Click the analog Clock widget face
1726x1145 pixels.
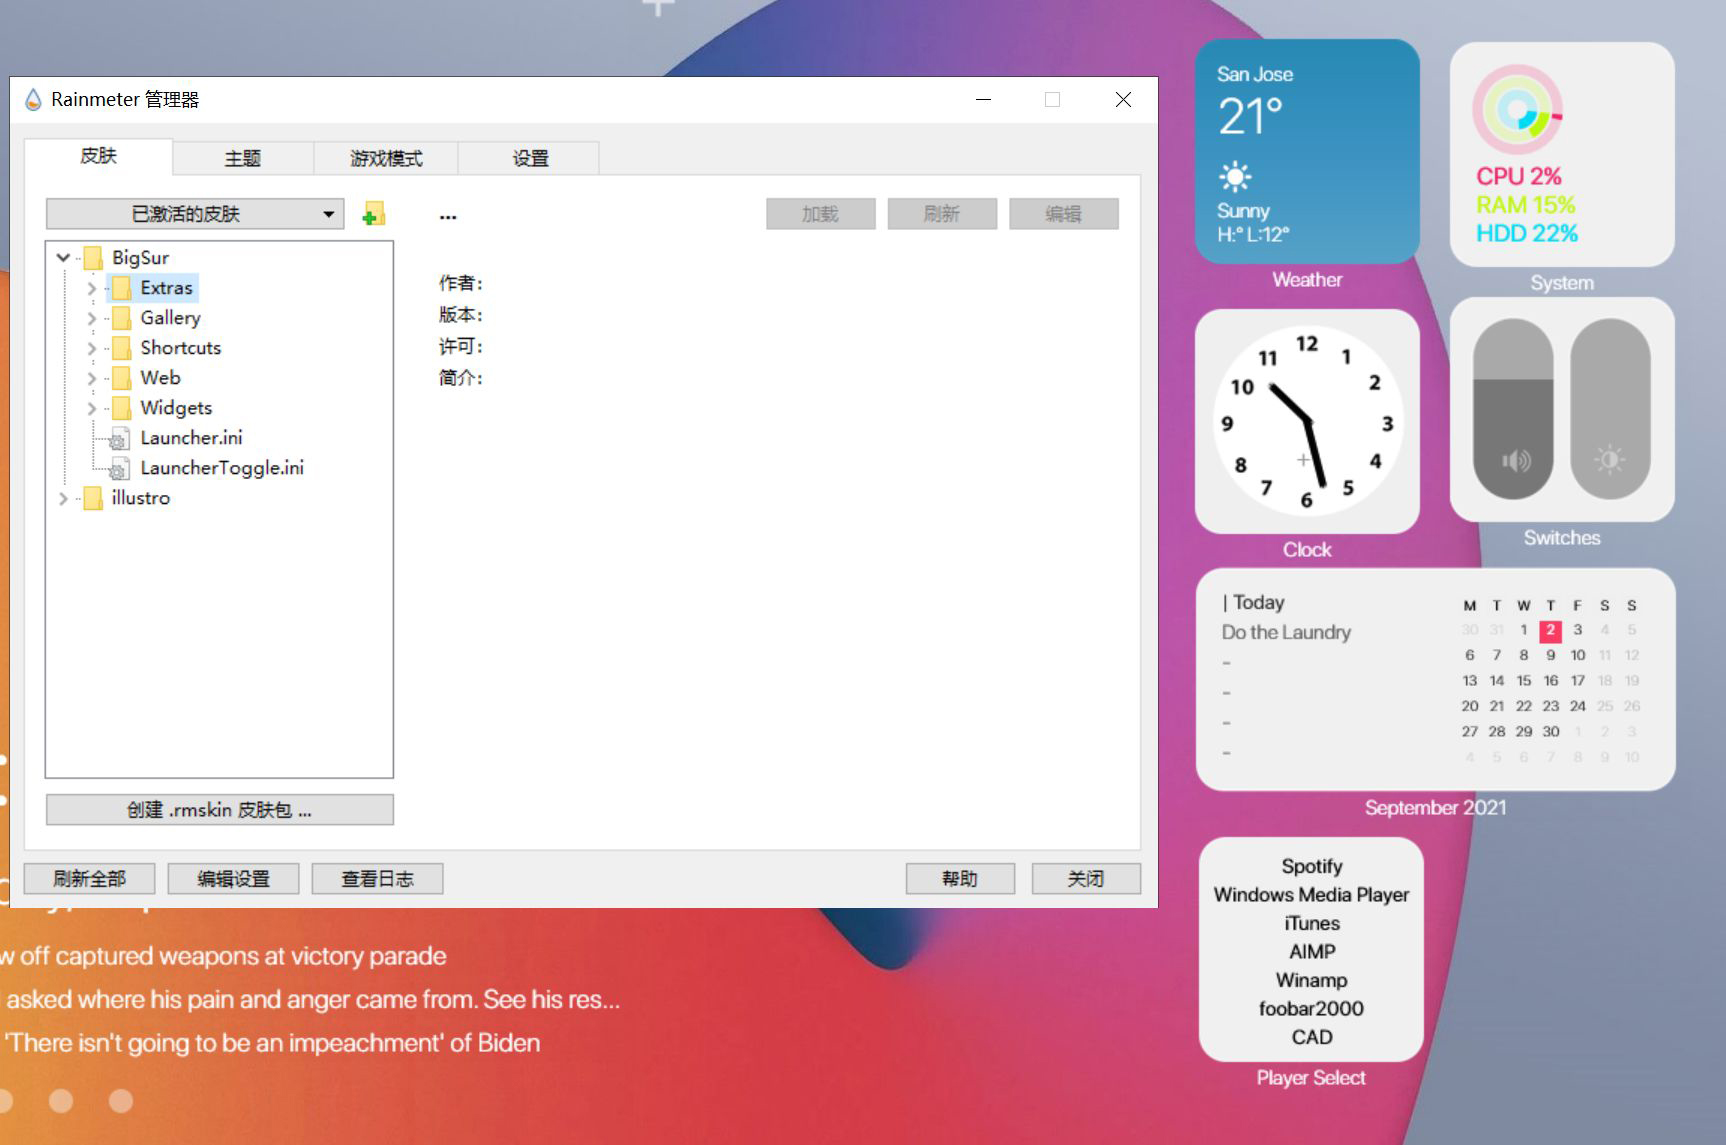pyautogui.click(x=1307, y=420)
